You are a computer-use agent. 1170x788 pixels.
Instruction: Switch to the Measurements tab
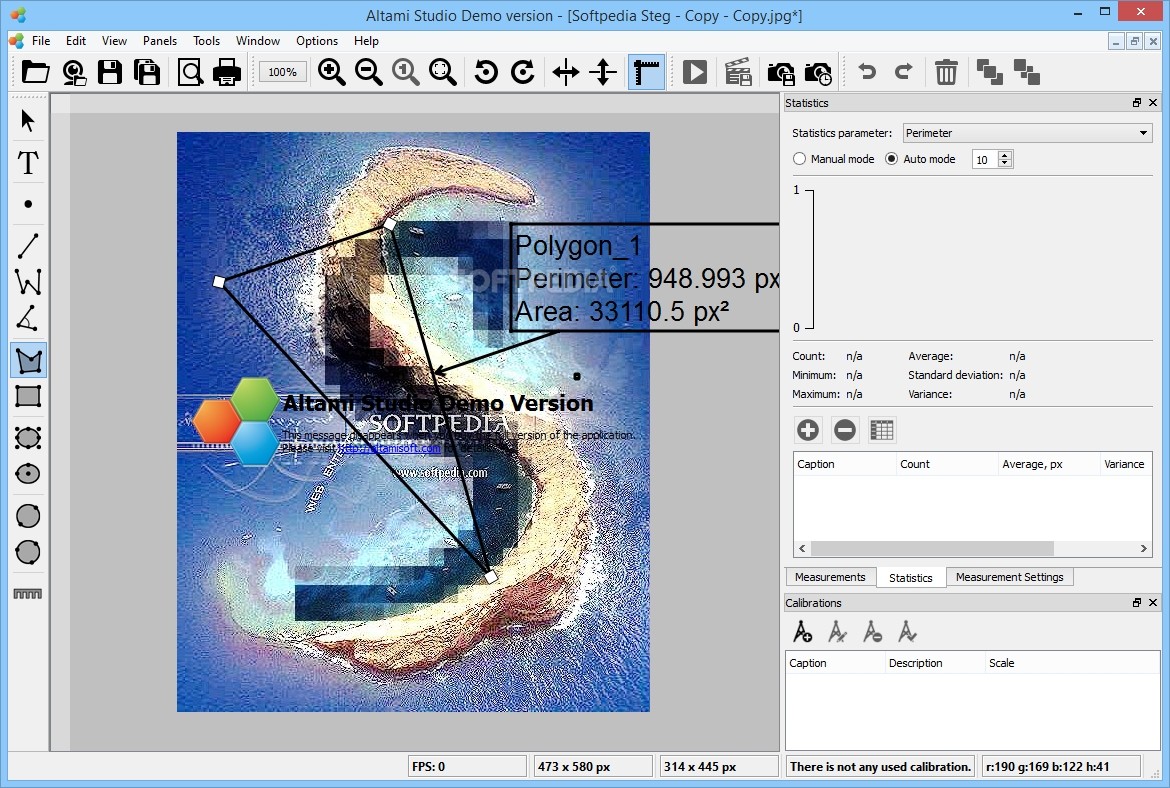[830, 577]
